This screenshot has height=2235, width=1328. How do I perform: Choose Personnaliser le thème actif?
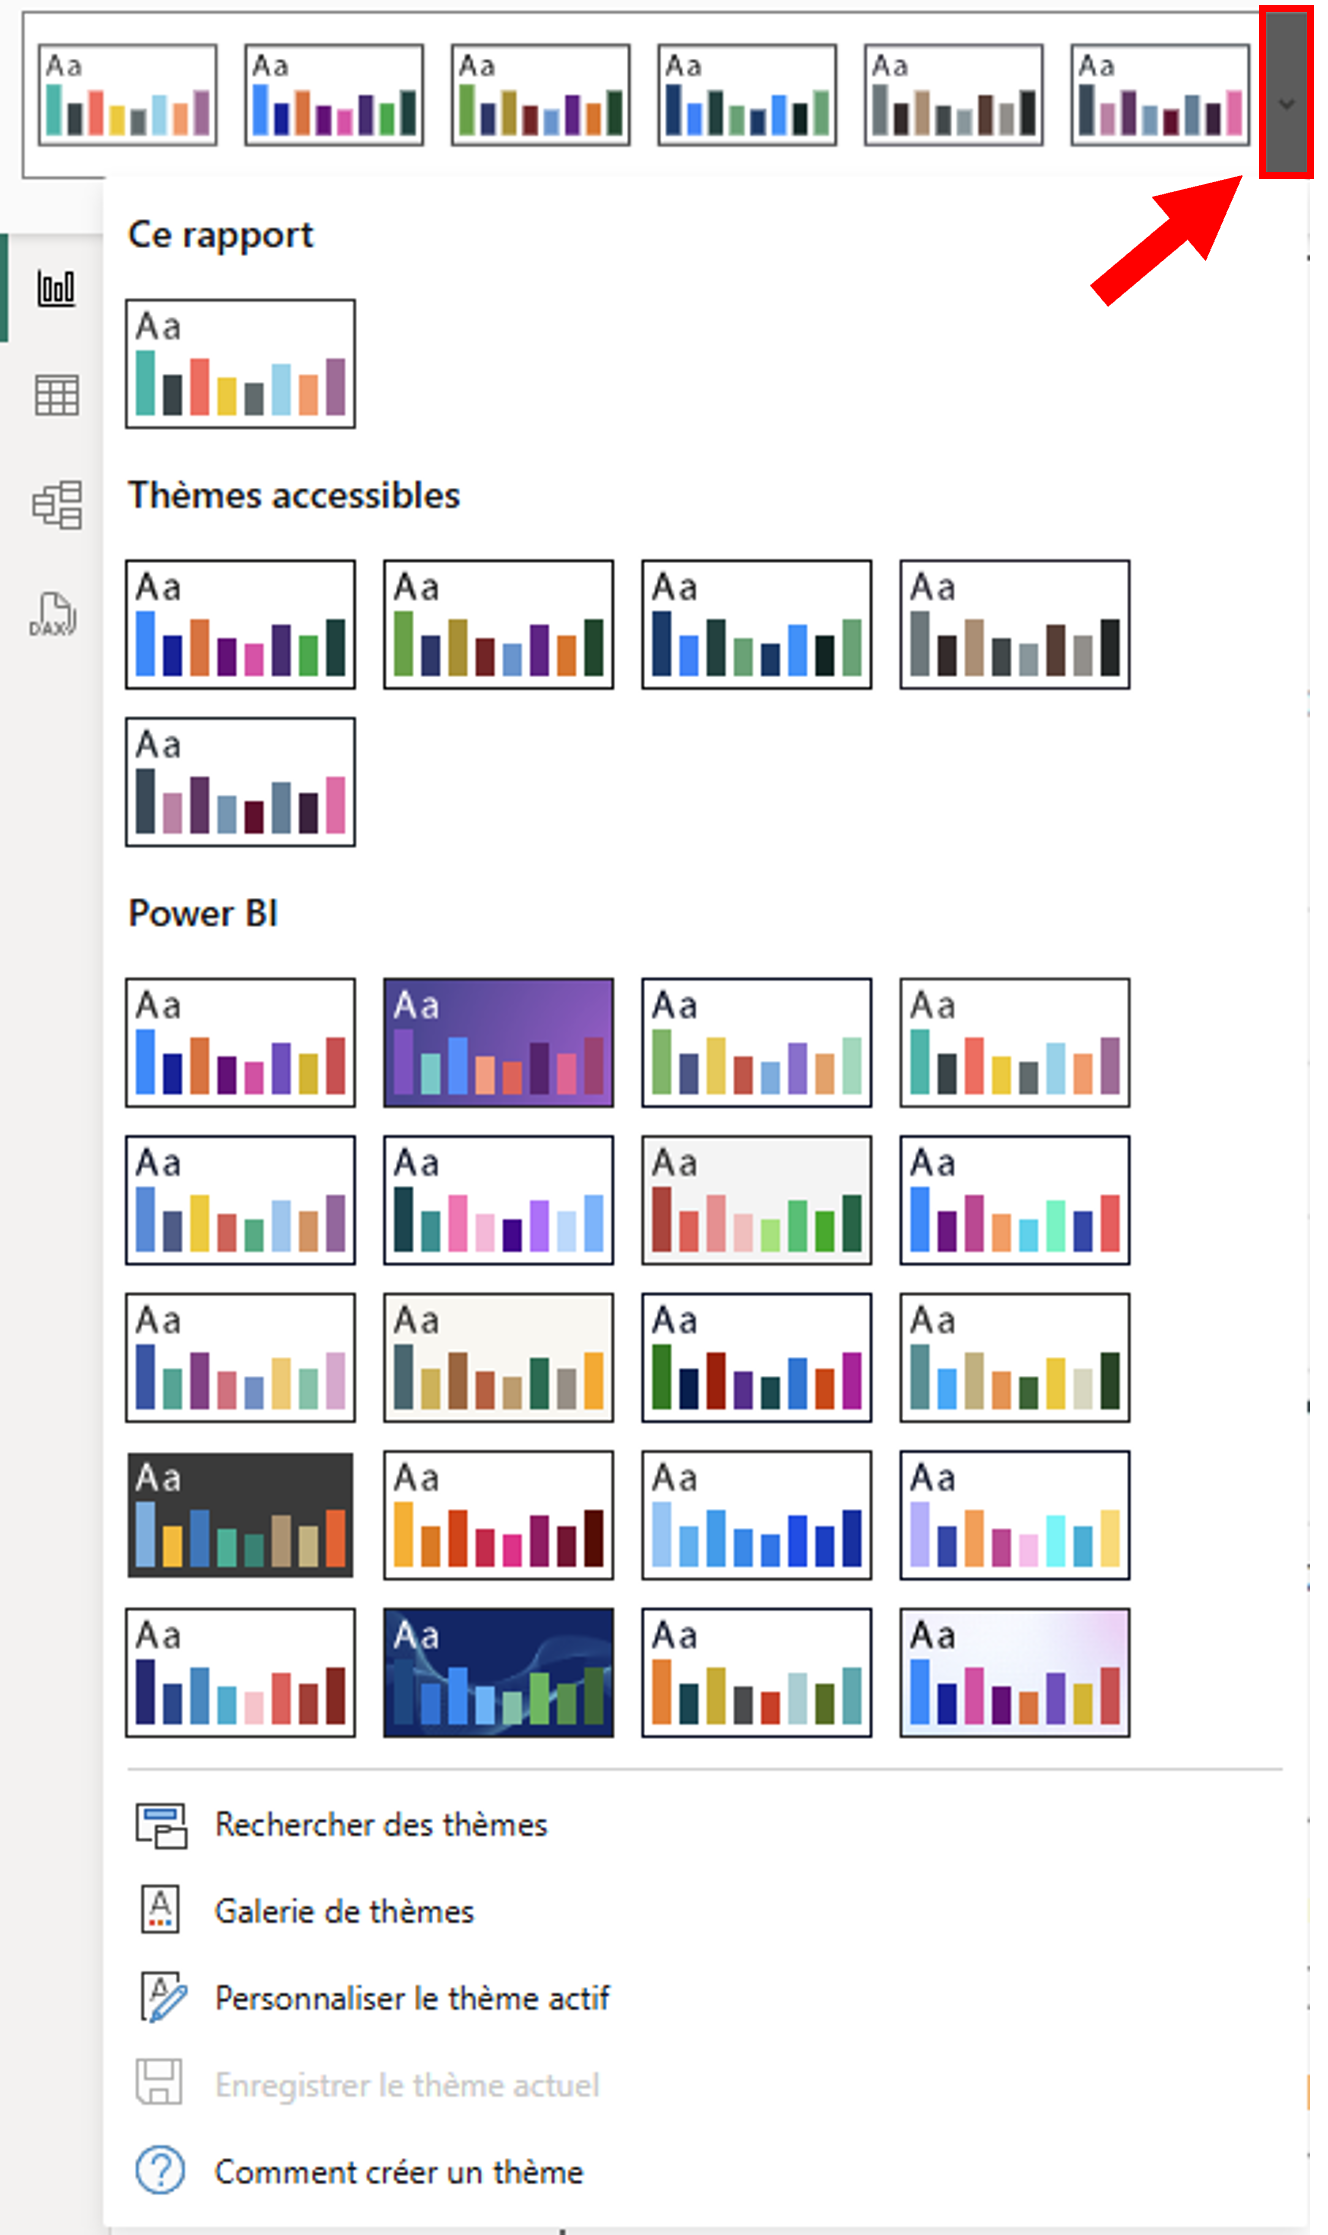[x=412, y=1998]
